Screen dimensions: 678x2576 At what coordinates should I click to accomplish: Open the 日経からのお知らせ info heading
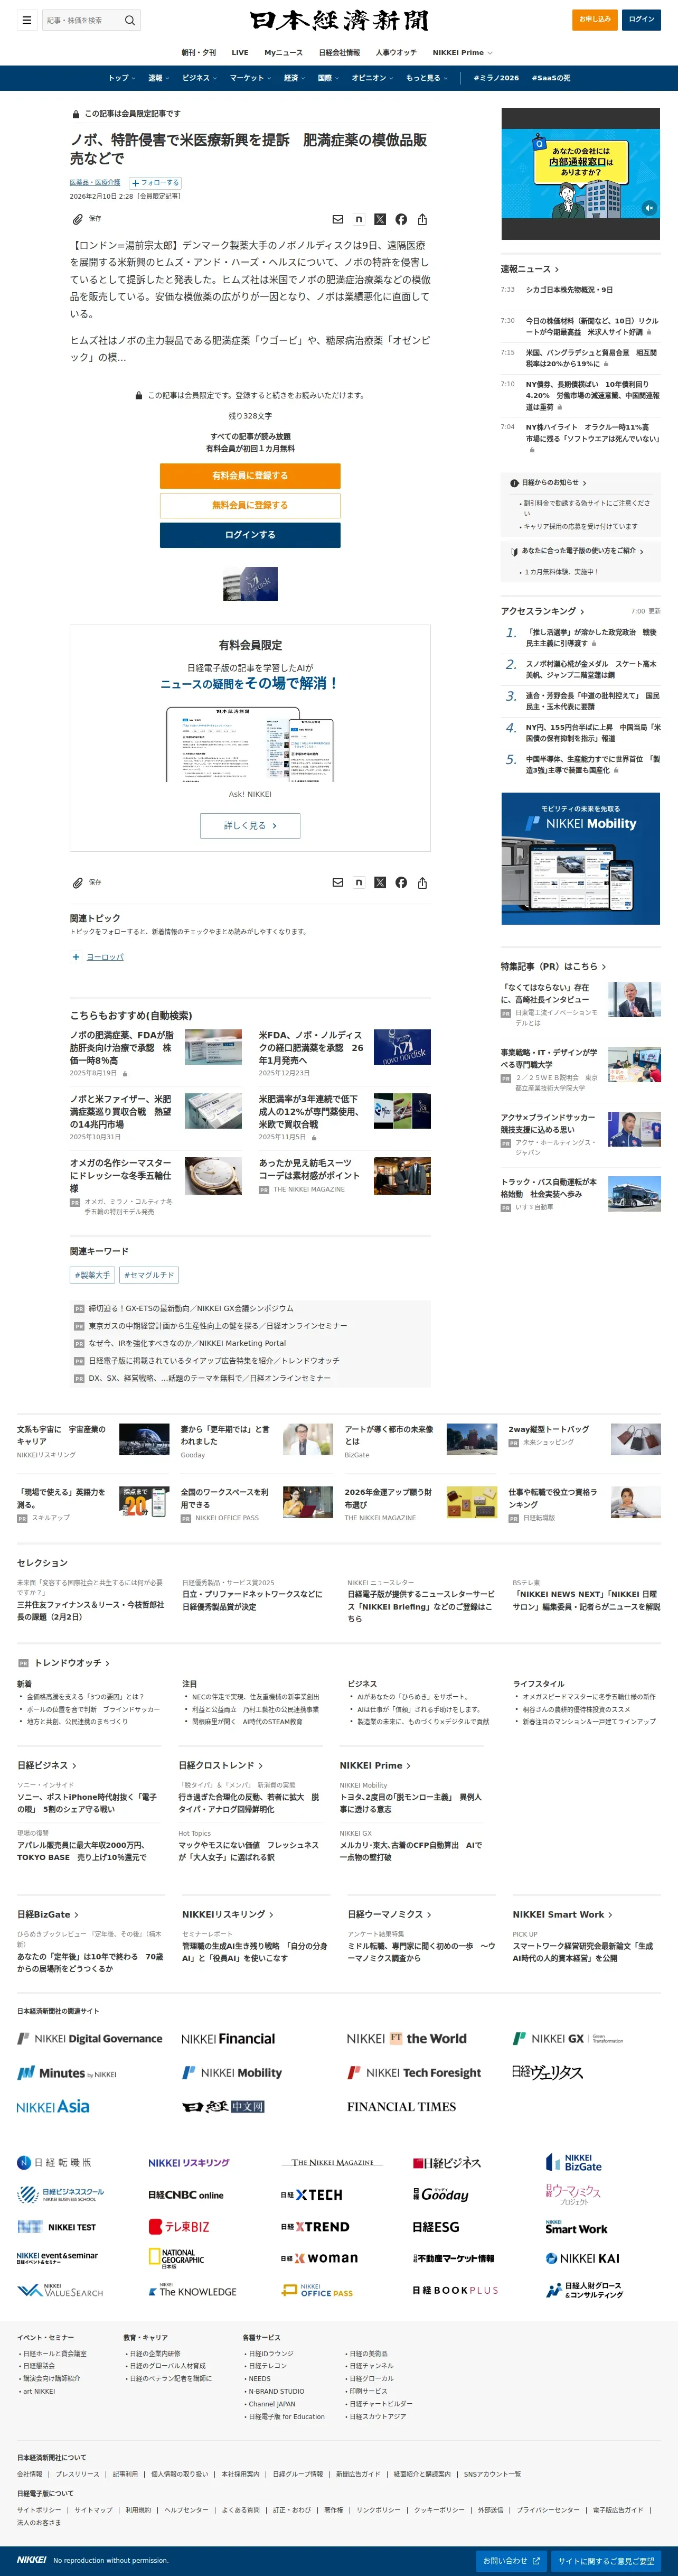coord(548,482)
